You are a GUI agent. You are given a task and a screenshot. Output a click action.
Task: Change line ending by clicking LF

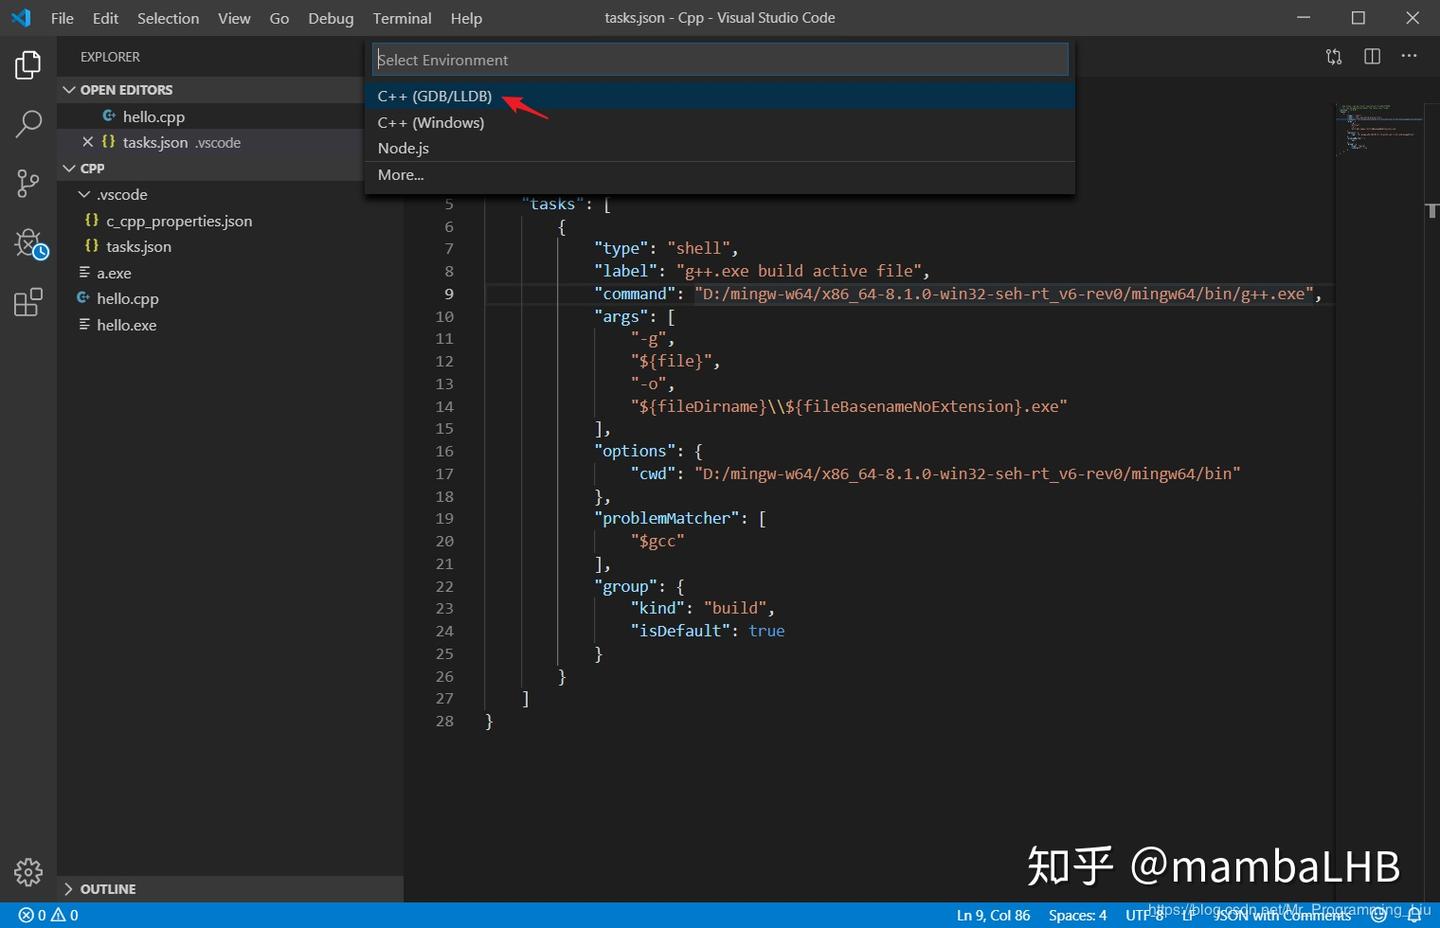[1186, 914]
